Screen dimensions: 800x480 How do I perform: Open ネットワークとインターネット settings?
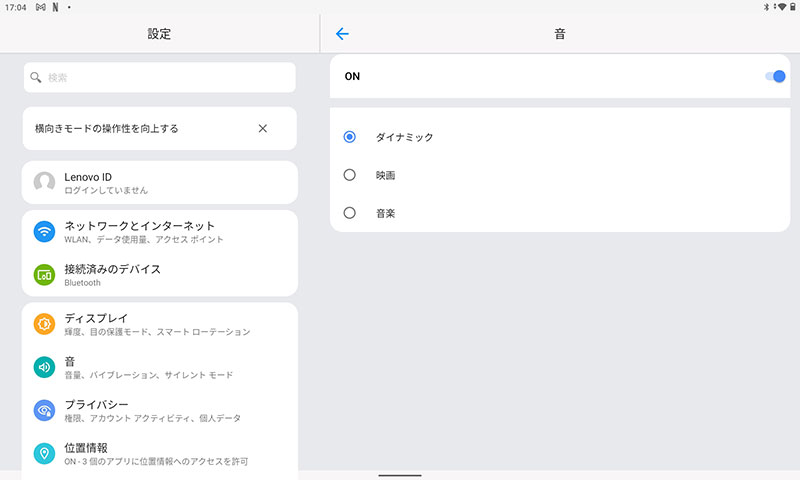click(x=160, y=232)
